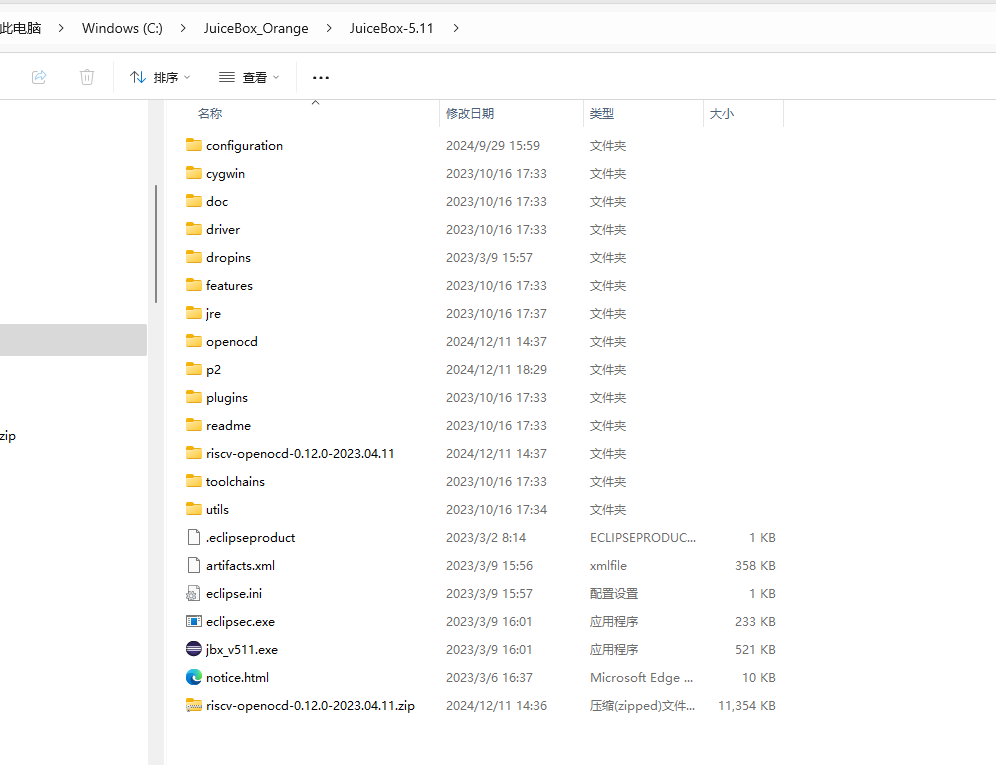Click the notice.html Edge icon
This screenshot has height=765, width=996.
(194, 677)
